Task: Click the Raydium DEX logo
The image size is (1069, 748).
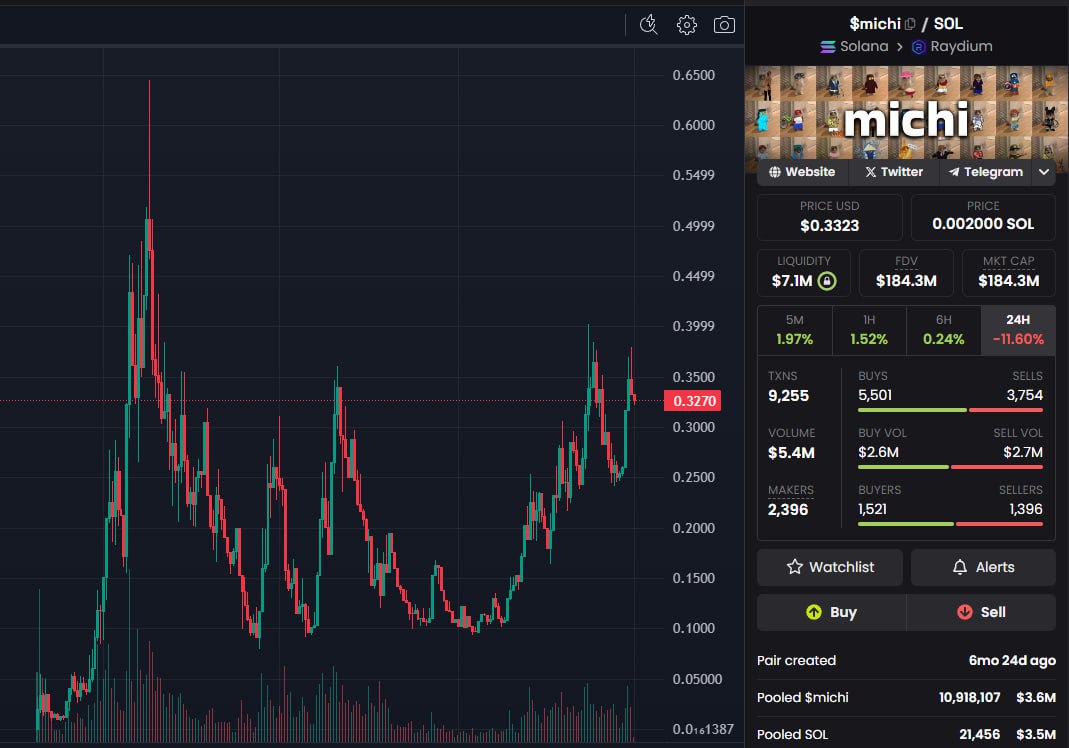Action: (x=918, y=46)
